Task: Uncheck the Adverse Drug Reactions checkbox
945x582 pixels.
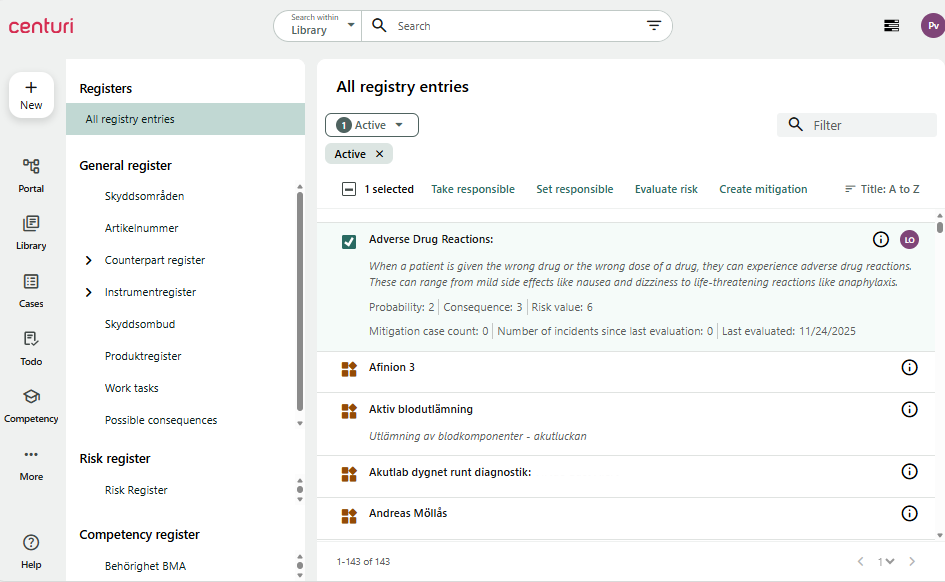Action: [x=349, y=241]
